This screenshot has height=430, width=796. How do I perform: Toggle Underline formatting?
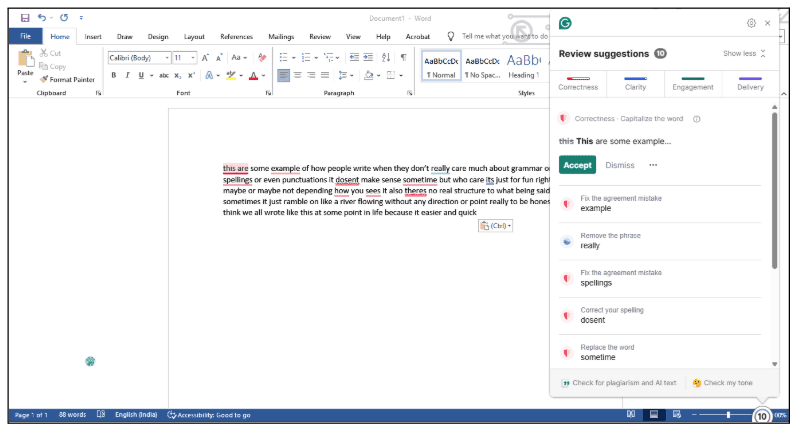(141, 76)
